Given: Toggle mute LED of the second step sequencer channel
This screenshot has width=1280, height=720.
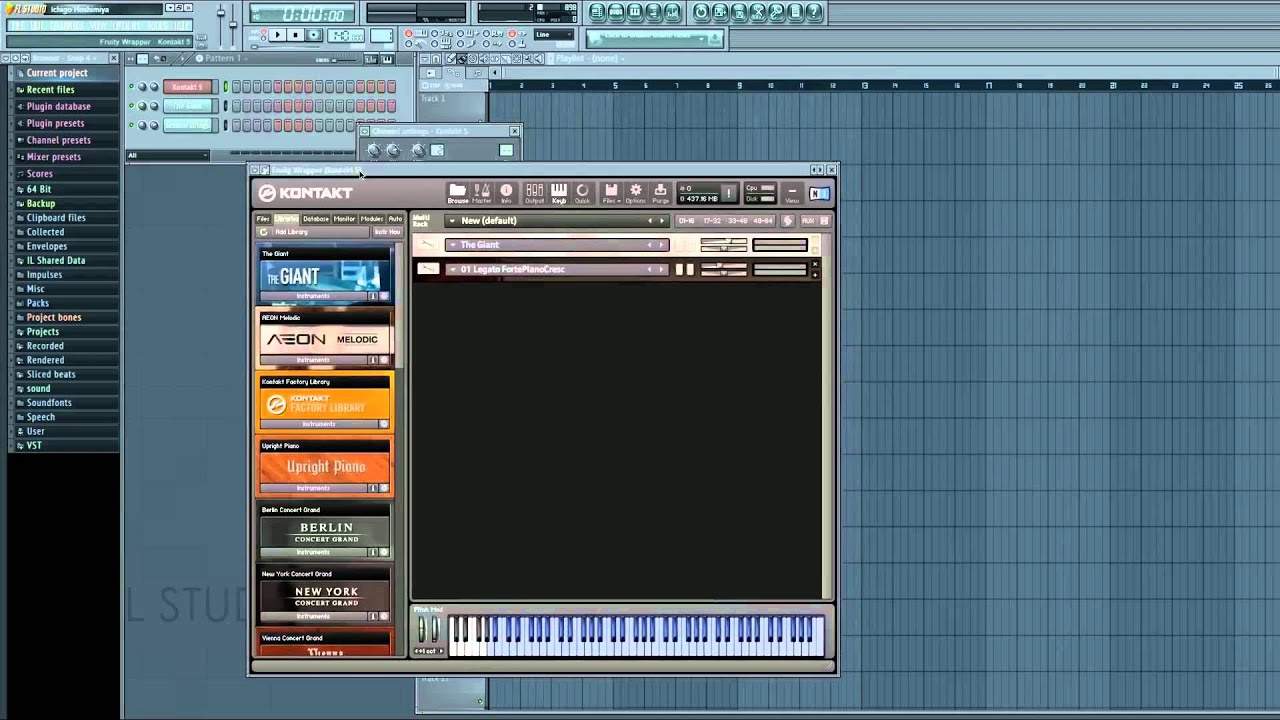Looking at the screenshot, I should click(131, 106).
